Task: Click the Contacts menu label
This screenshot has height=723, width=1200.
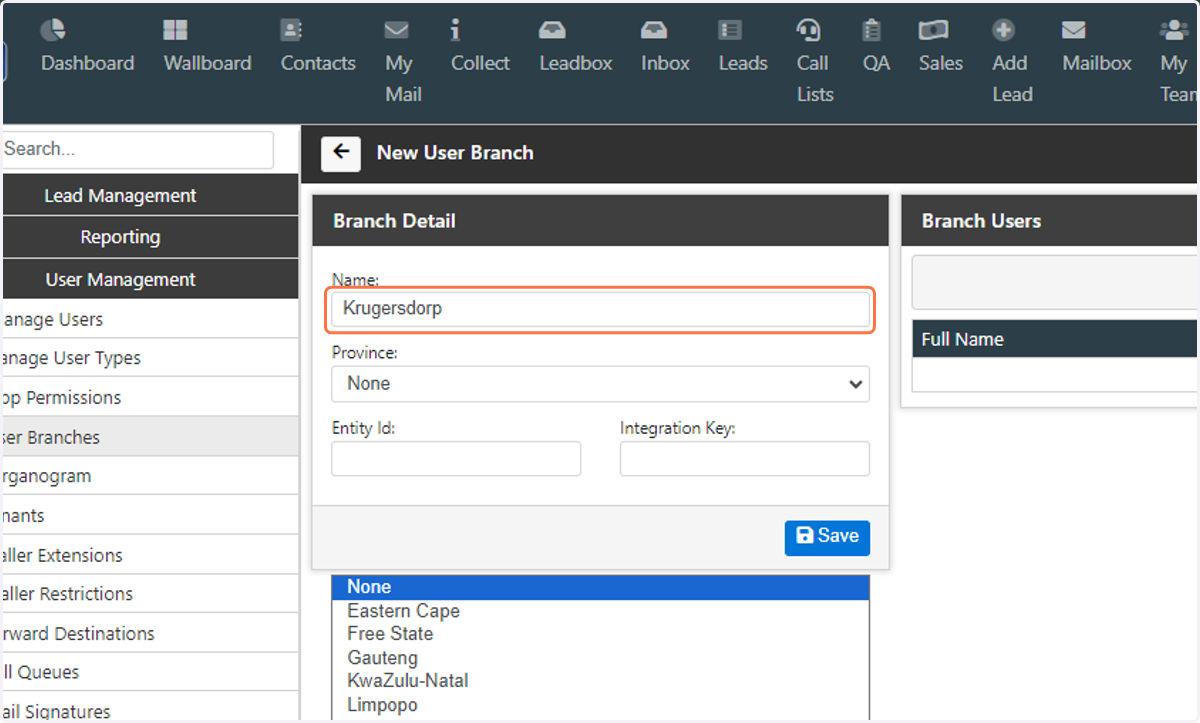Action: coord(318,63)
